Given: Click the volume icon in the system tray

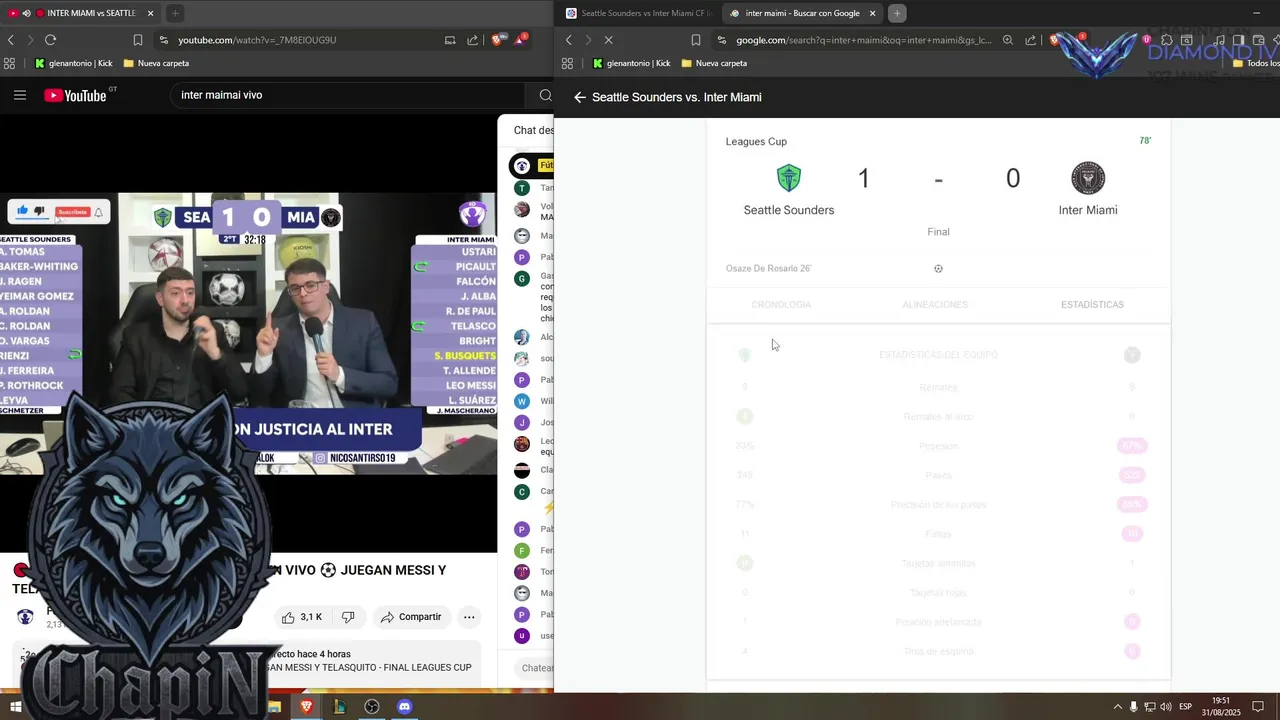Looking at the screenshot, I should 1166,706.
